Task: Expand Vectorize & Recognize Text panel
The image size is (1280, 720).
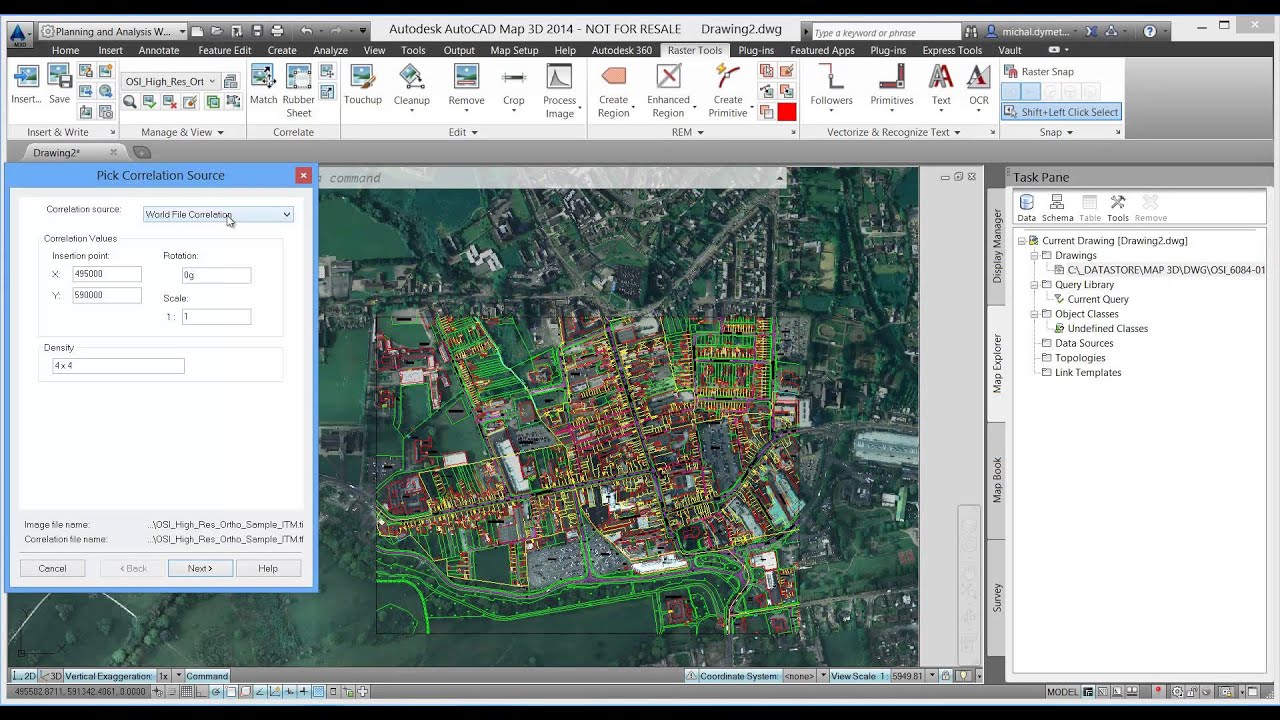Action: [x=894, y=132]
